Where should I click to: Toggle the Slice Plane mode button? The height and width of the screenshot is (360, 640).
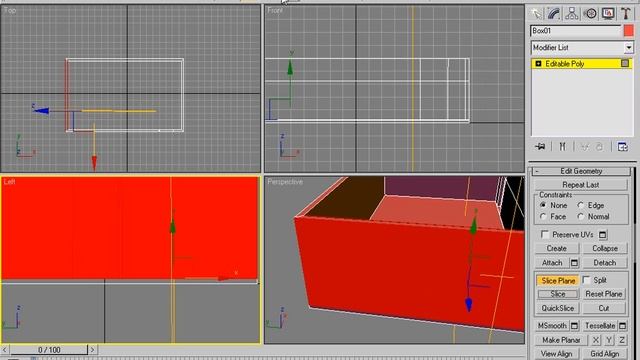558,281
